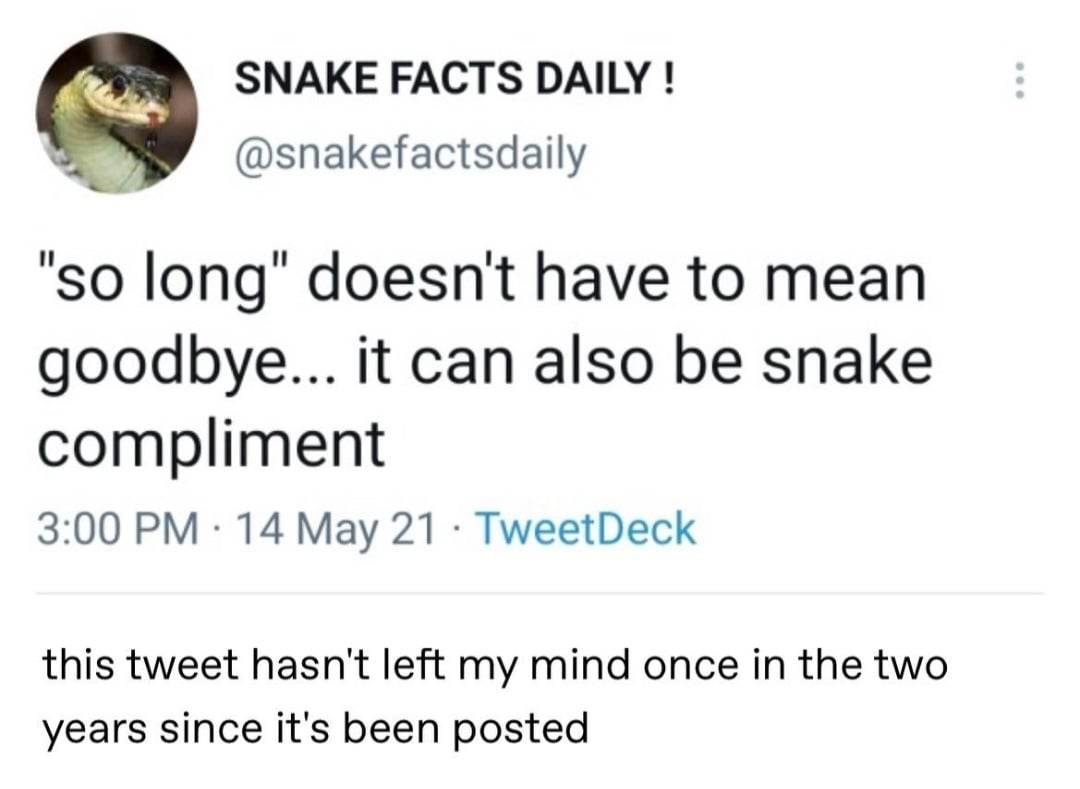The image size is (1080, 789).
Task: Click the word "compliment" in the tweet
Action: click(211, 444)
